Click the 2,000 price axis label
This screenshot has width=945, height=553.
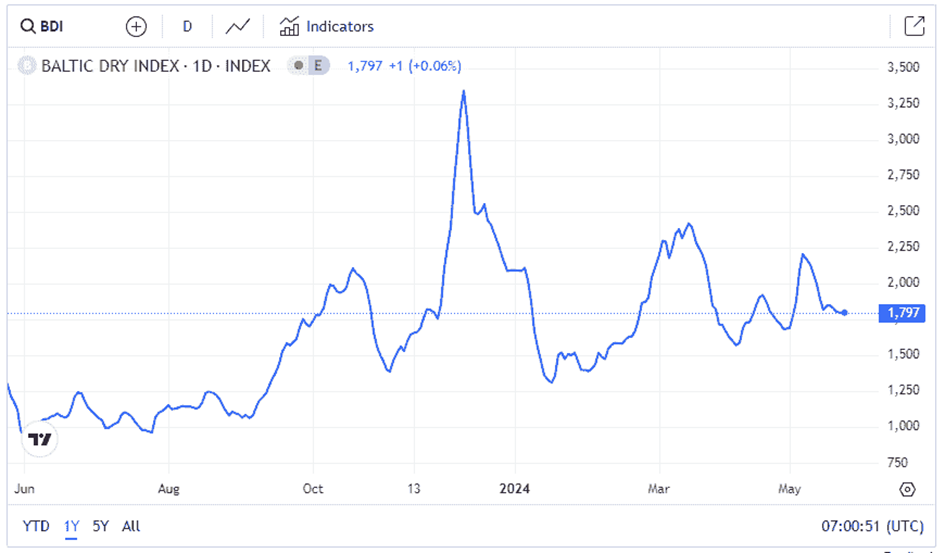tap(903, 283)
